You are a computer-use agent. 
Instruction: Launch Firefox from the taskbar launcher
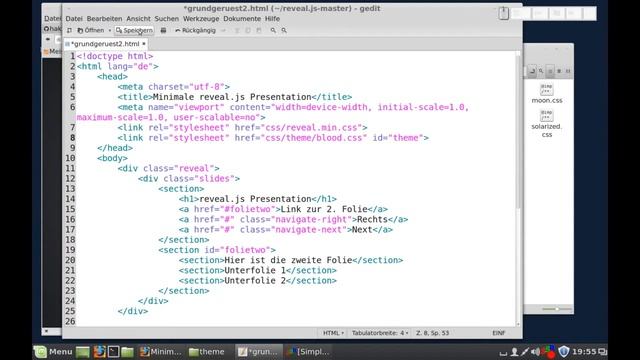pyautogui.click(x=99, y=351)
